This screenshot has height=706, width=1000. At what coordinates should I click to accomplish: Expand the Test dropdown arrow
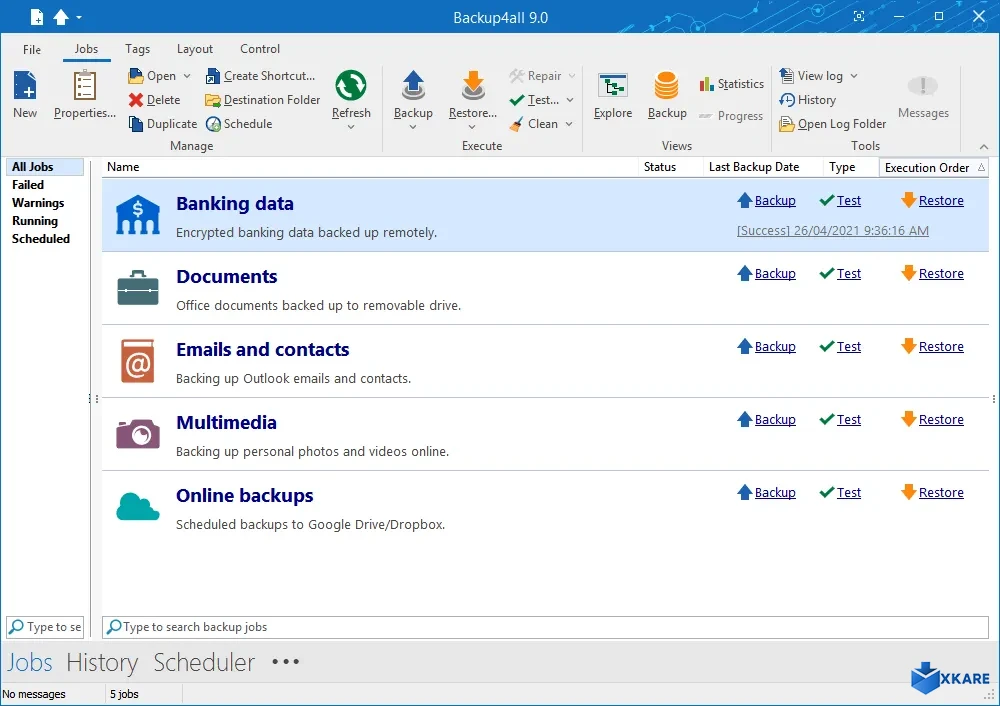pos(570,100)
